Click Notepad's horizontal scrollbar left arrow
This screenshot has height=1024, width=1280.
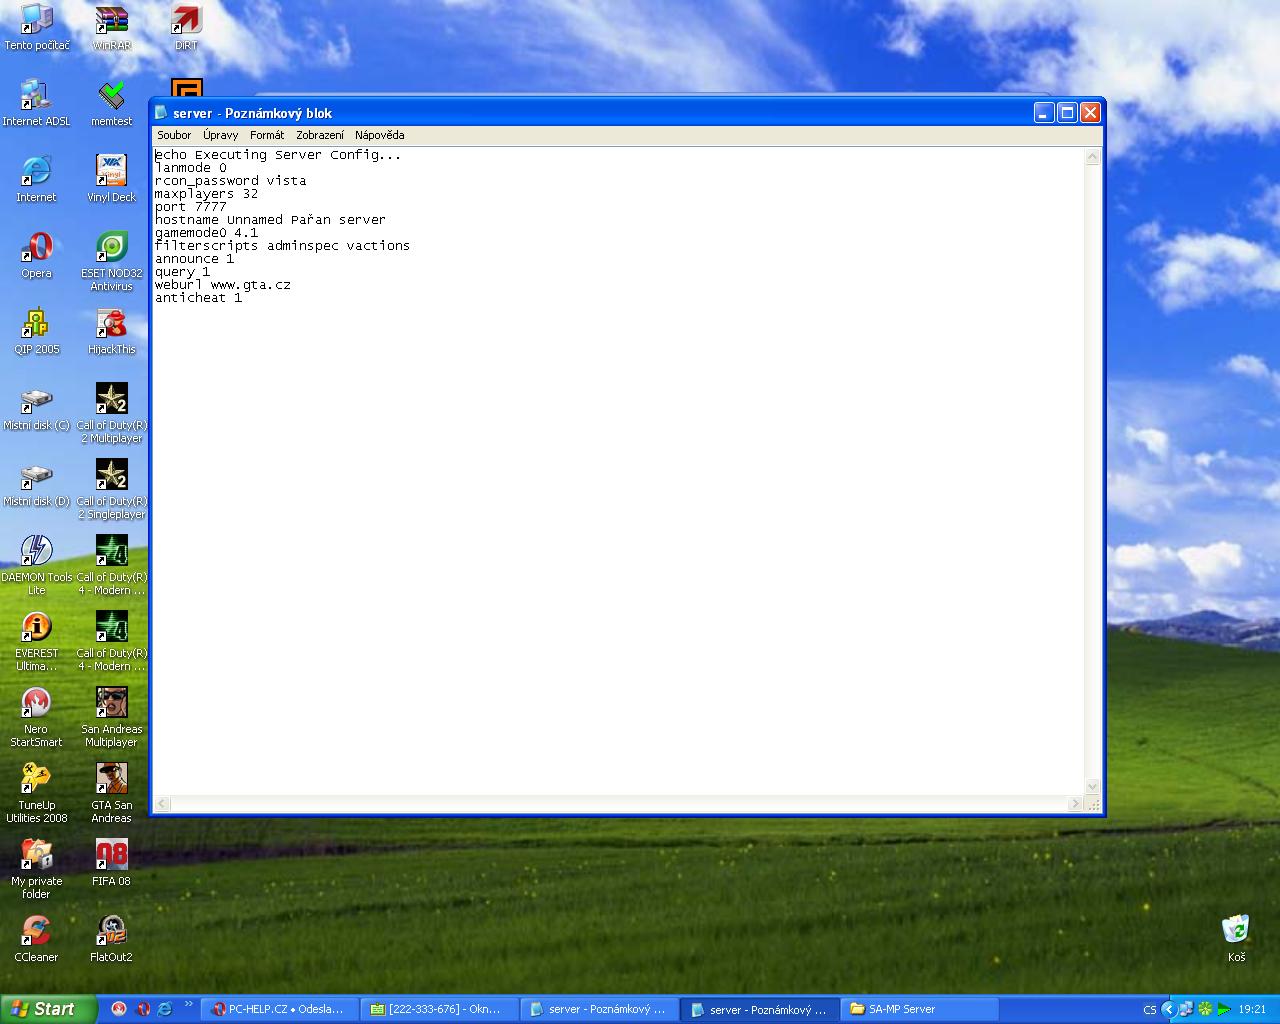tap(162, 803)
